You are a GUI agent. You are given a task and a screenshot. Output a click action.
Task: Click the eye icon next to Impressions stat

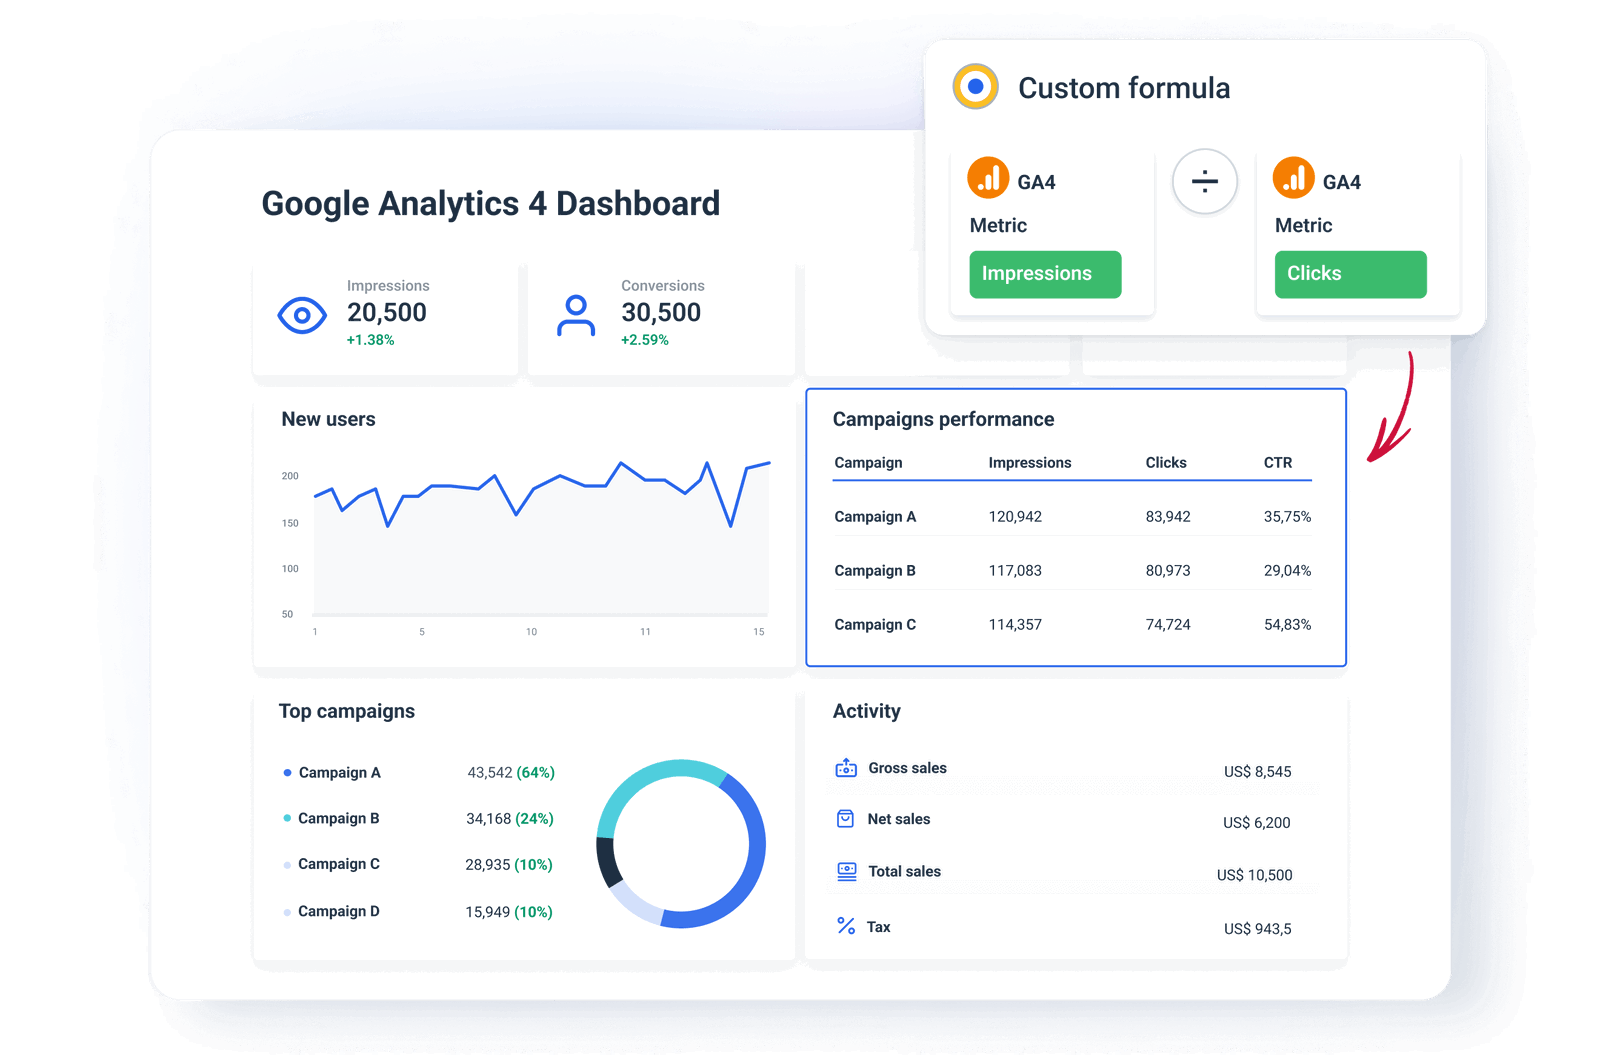302,315
